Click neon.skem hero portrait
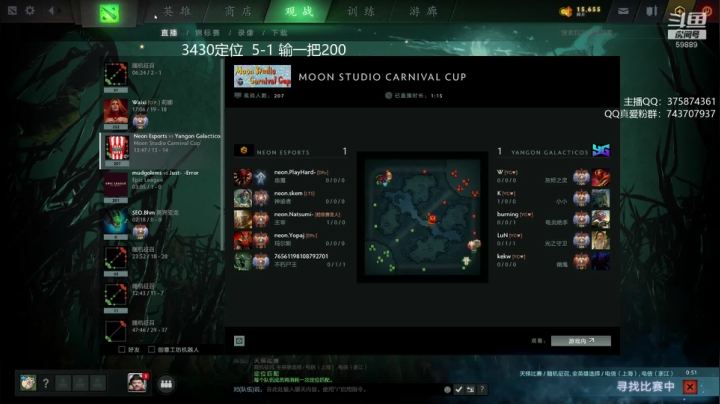This screenshot has height=404, width=720. click(243, 198)
